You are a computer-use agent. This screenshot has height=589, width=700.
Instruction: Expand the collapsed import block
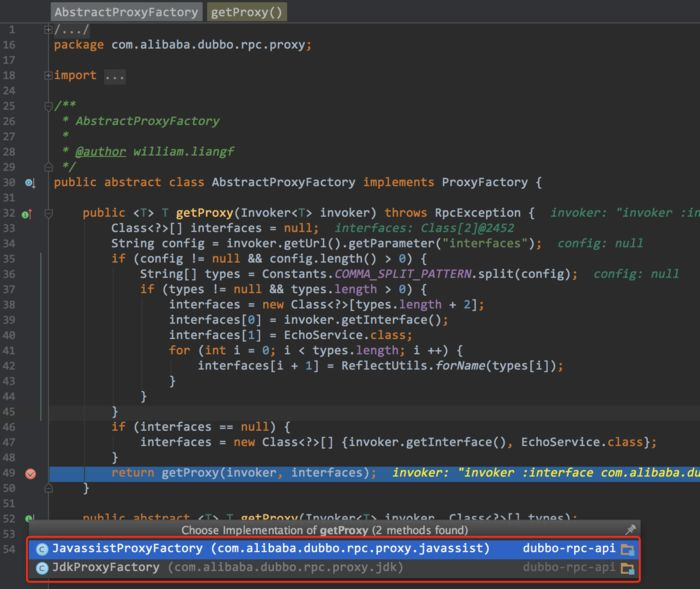click(x=48, y=75)
